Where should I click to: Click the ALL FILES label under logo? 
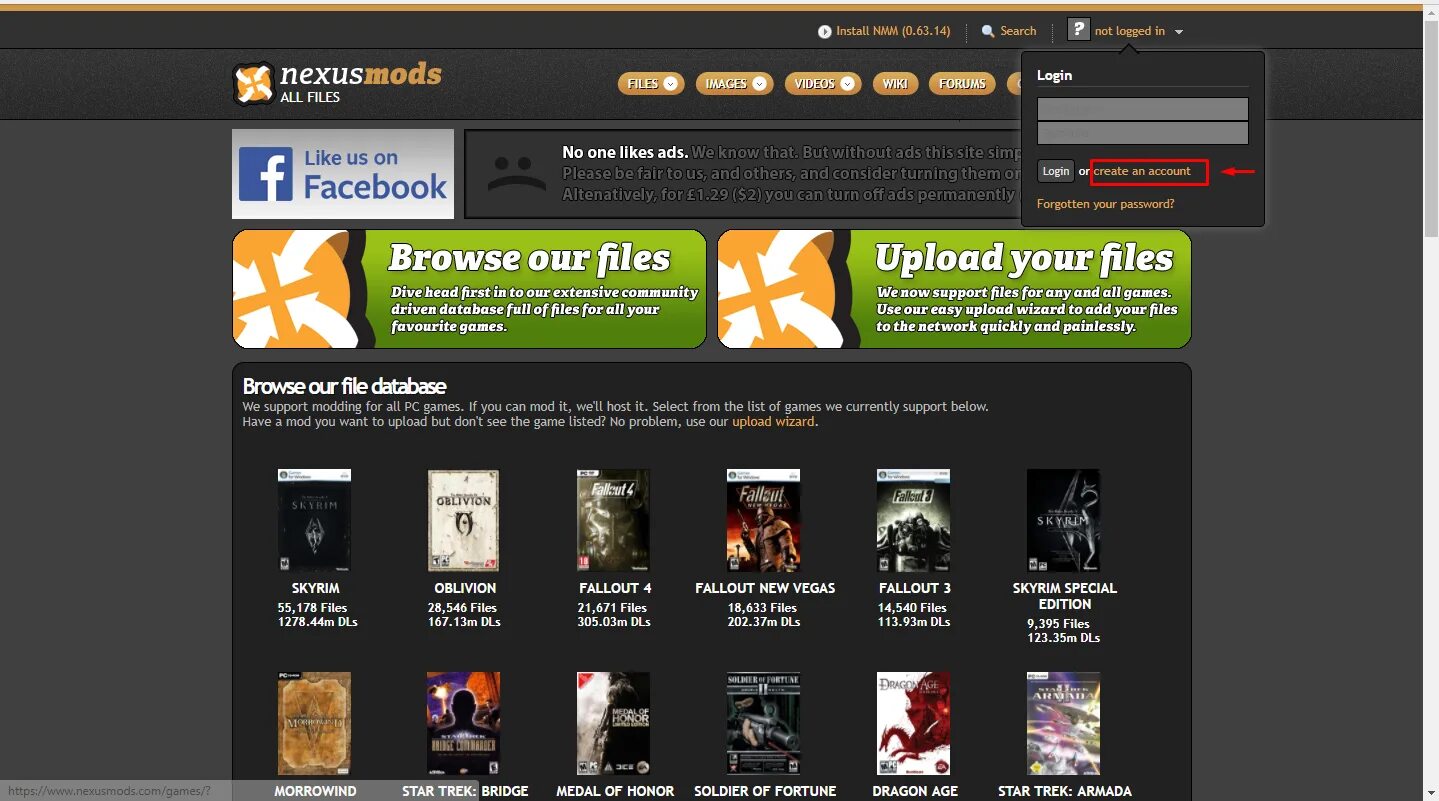[x=310, y=97]
